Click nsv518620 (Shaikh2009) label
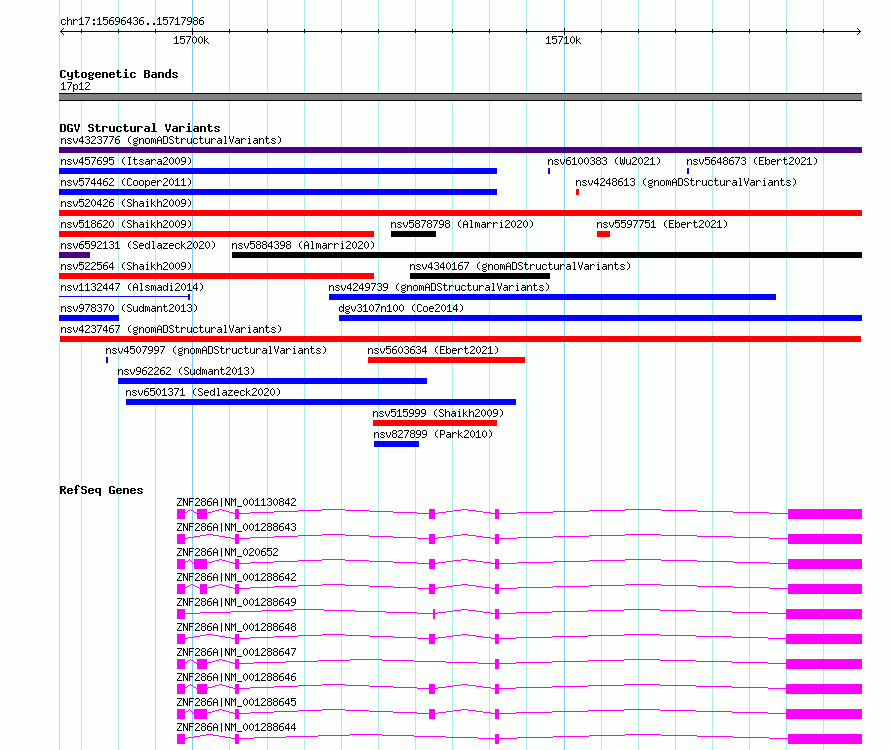 126,224
